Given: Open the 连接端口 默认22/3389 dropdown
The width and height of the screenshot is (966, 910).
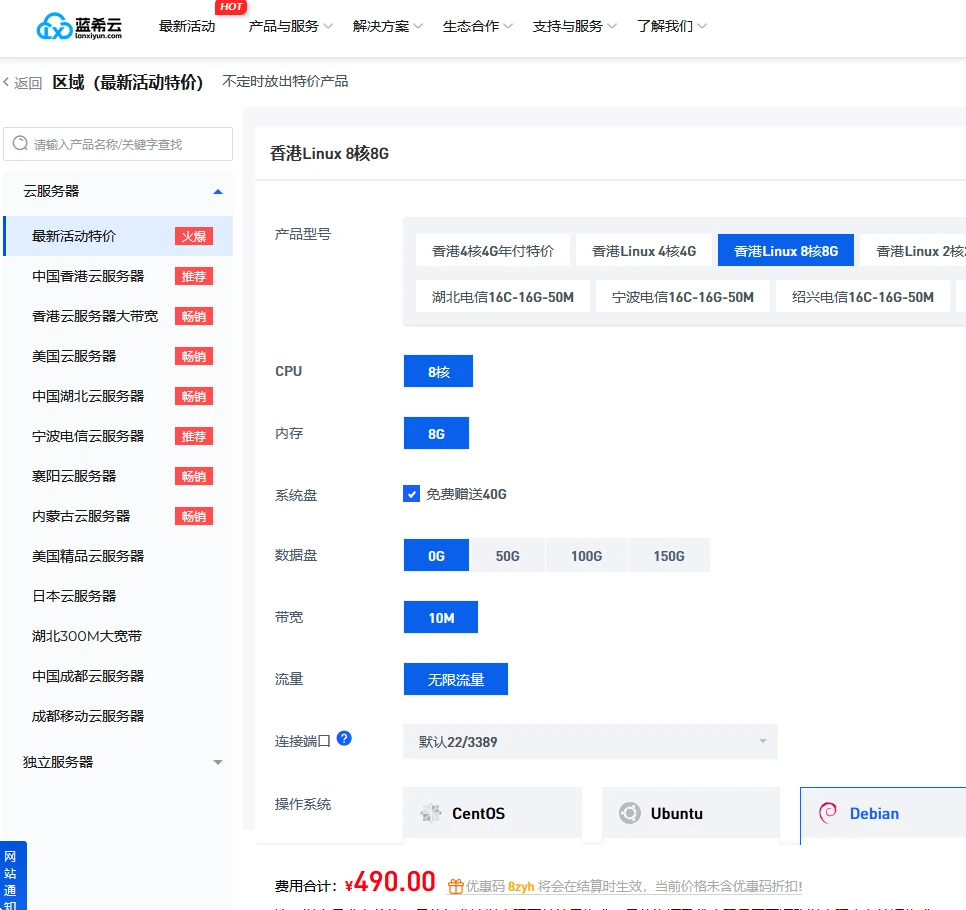Looking at the screenshot, I should (x=590, y=742).
